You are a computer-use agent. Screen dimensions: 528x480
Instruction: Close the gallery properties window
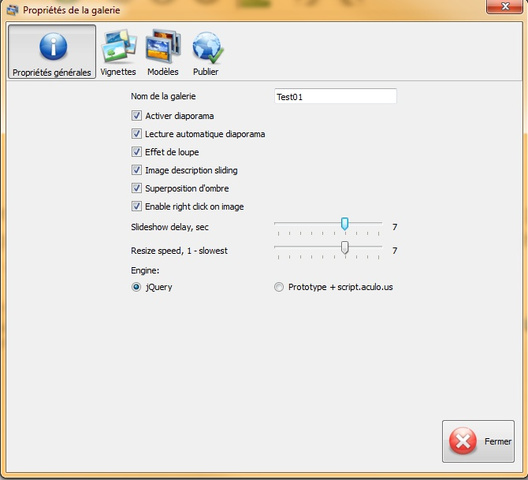point(504,6)
